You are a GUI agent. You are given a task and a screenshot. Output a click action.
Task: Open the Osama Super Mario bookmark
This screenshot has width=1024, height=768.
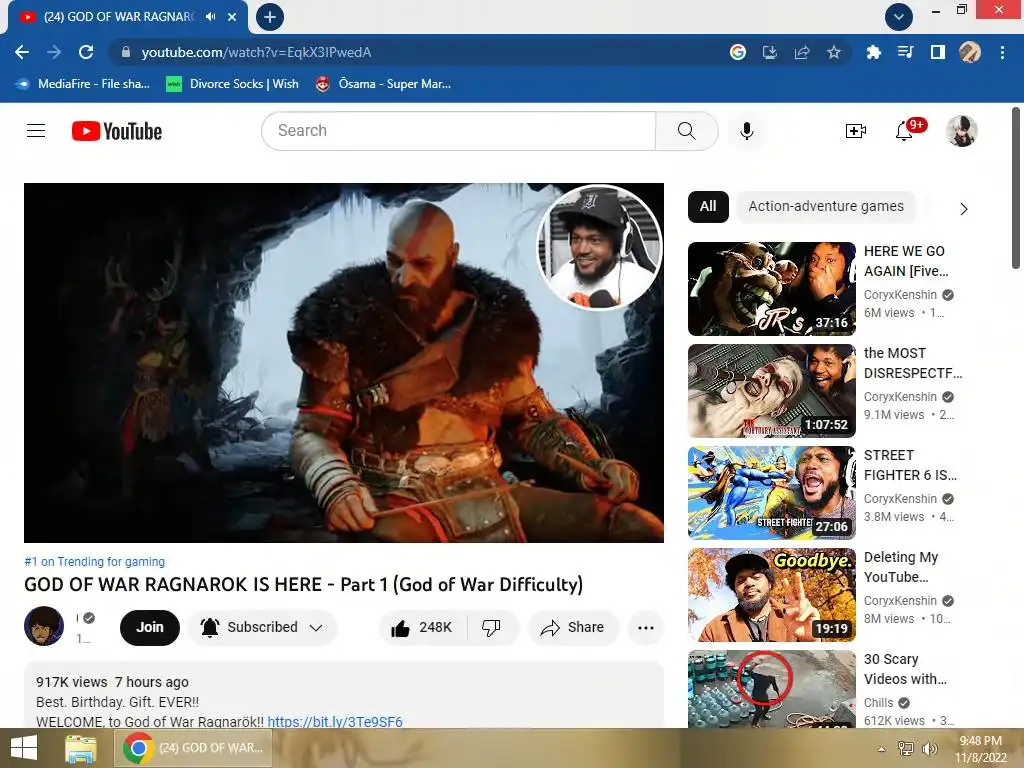click(383, 84)
